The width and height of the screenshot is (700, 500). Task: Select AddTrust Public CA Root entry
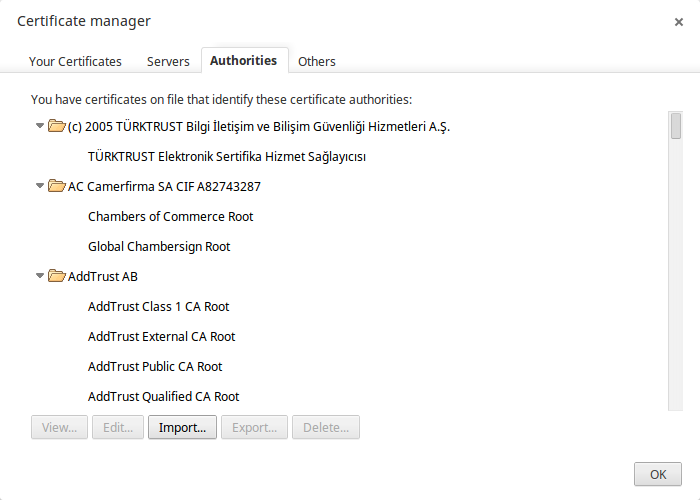[x=155, y=367]
